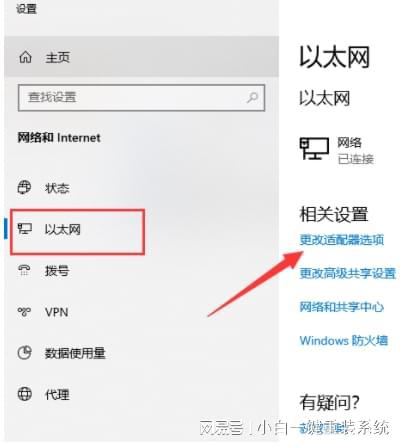Click the Home house icon

click(25, 57)
